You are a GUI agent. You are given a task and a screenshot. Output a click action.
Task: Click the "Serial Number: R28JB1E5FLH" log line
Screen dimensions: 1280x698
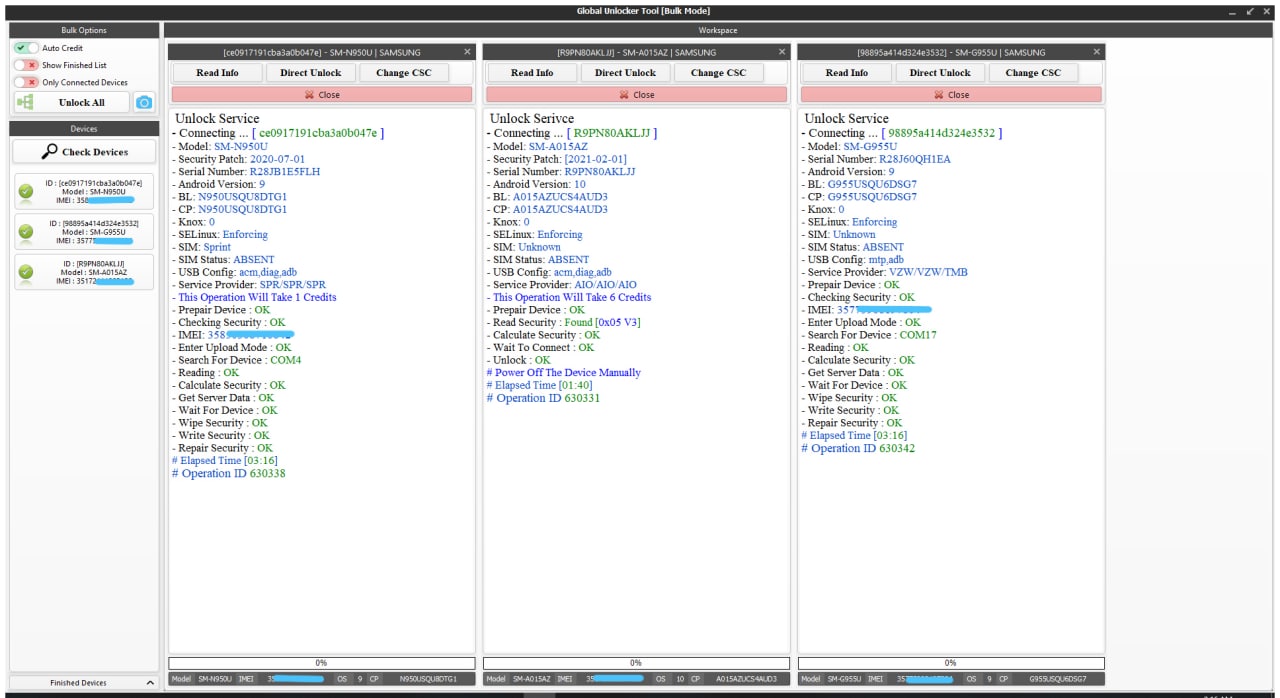point(246,172)
